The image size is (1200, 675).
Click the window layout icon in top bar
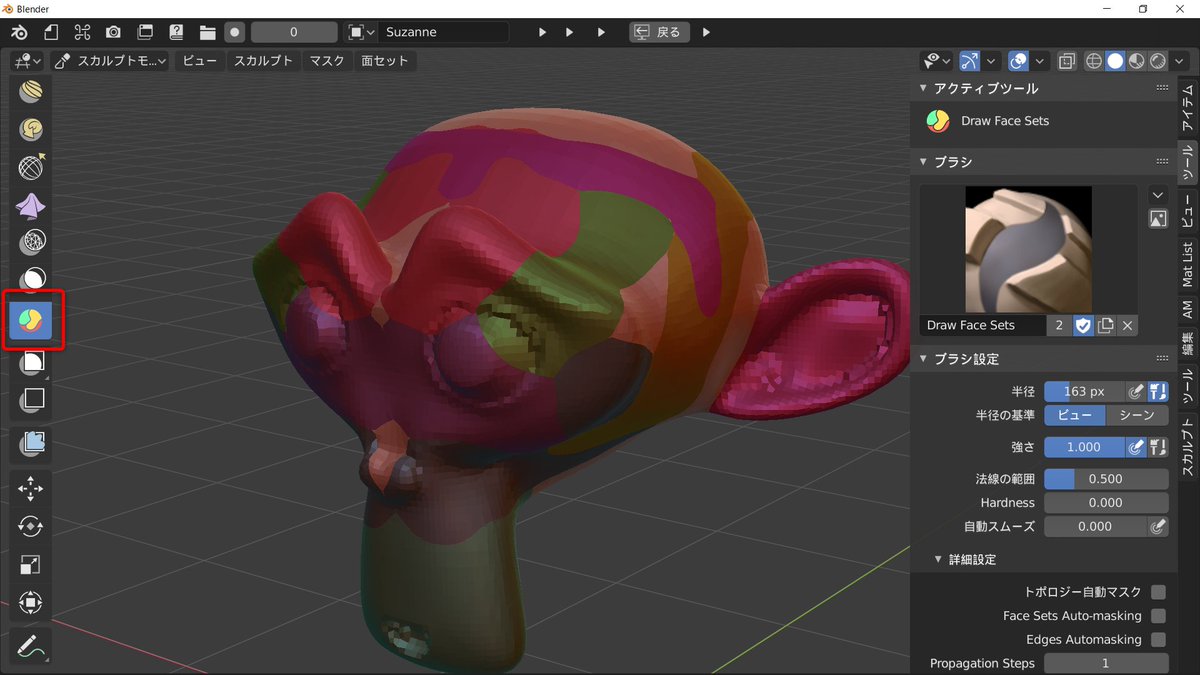[x=145, y=32]
